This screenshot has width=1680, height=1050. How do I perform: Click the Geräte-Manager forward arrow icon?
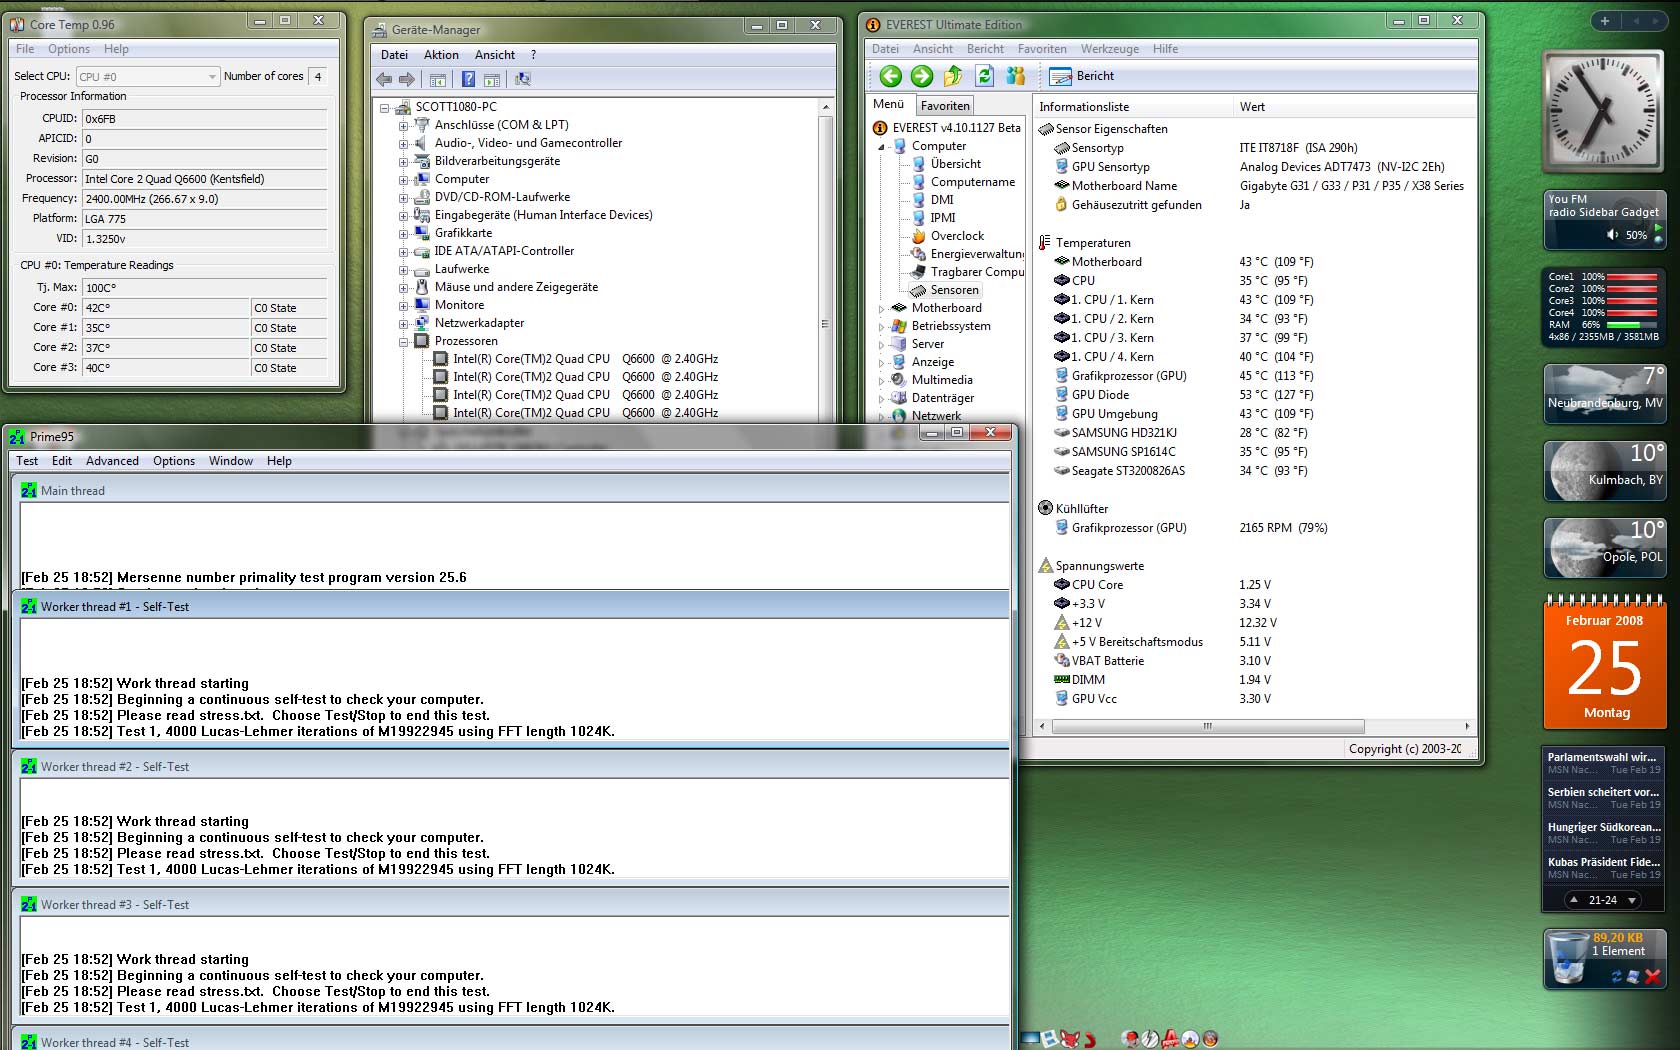(407, 80)
